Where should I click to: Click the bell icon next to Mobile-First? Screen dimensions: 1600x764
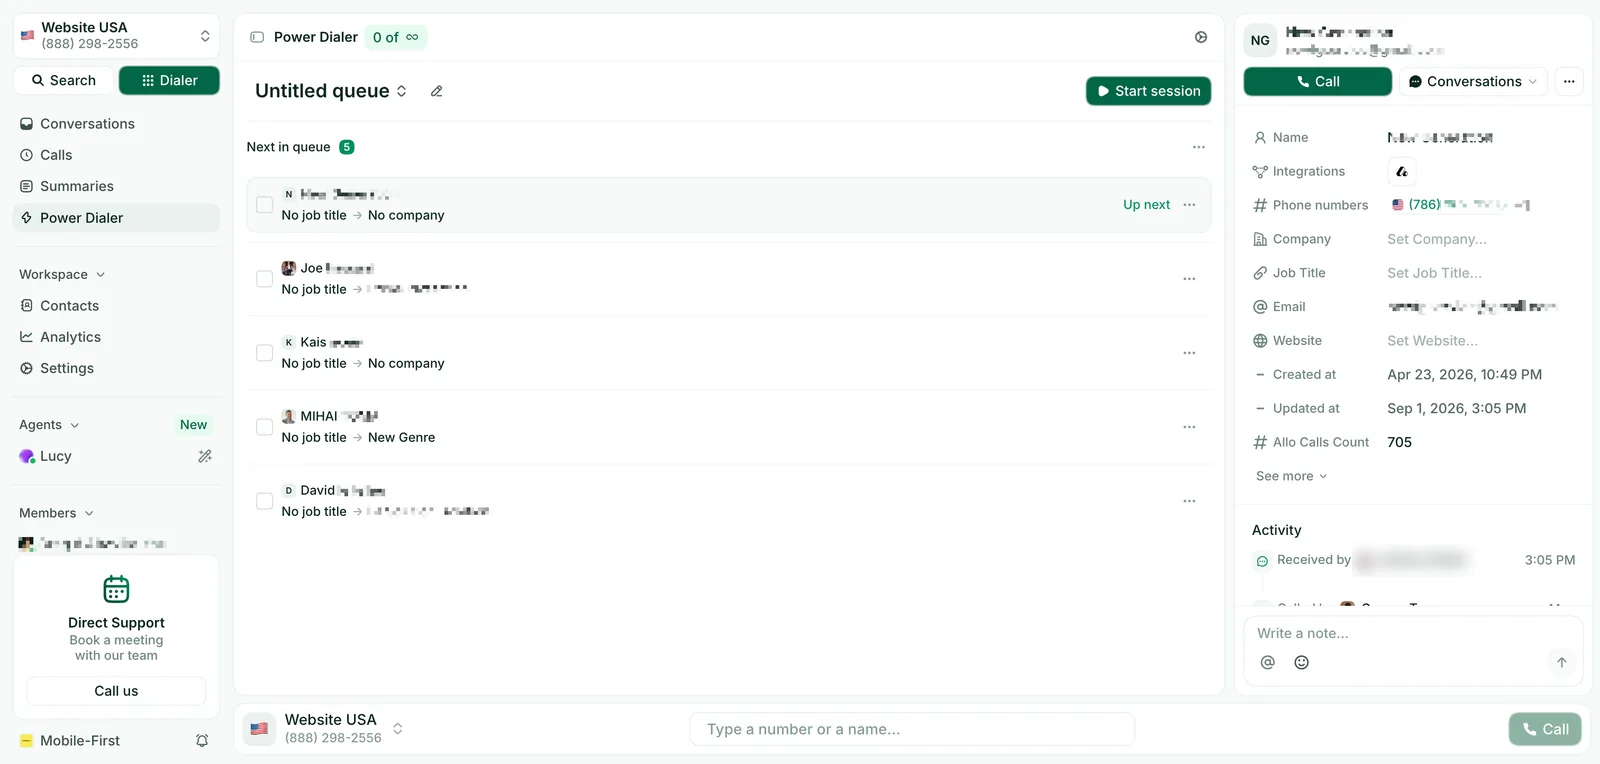202,741
